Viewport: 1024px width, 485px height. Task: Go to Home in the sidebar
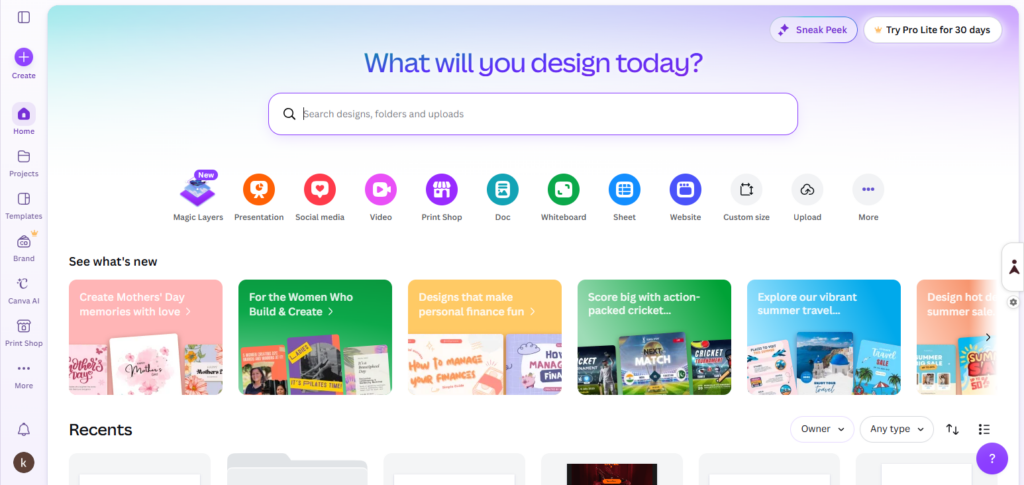click(x=24, y=119)
